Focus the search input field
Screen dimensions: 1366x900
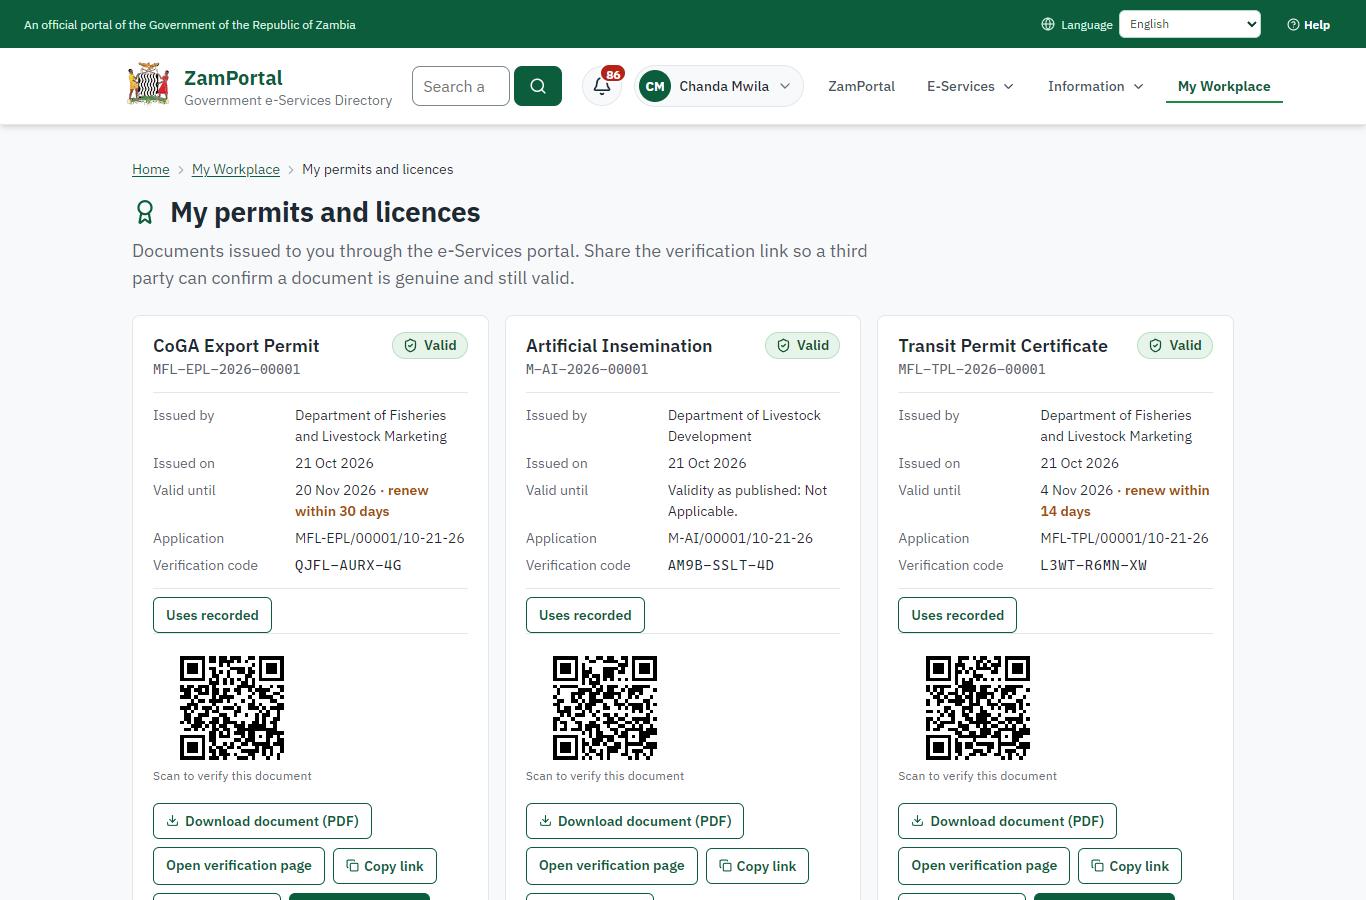(461, 86)
